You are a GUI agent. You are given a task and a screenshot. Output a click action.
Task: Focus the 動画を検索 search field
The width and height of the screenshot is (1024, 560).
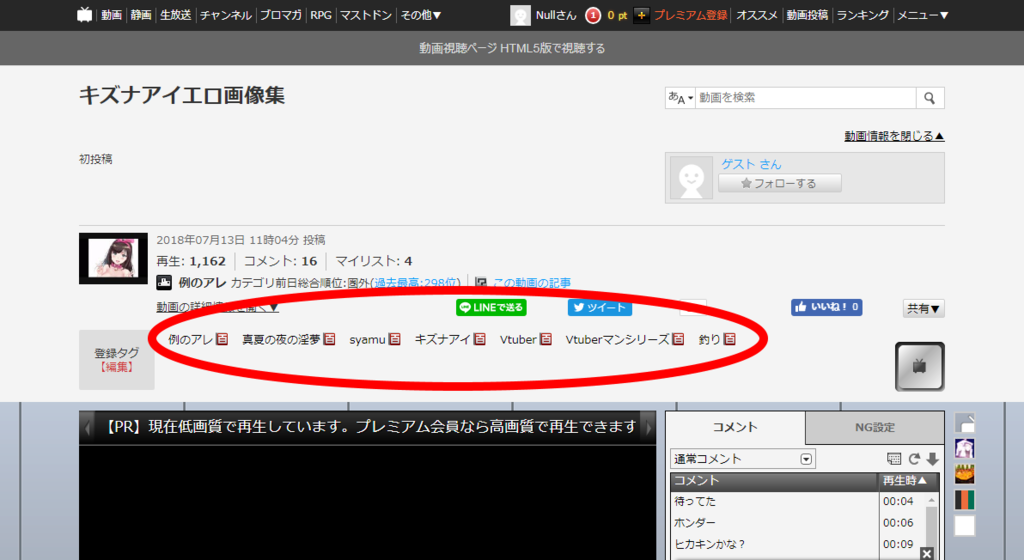(805, 98)
